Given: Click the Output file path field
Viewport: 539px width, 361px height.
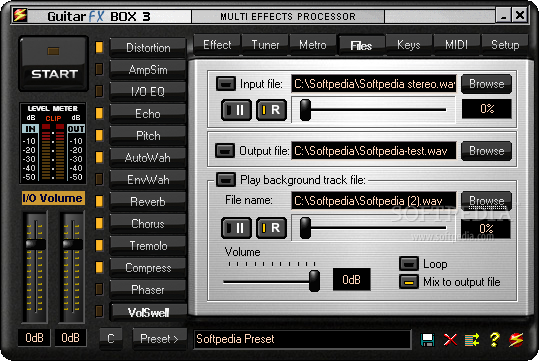Looking at the screenshot, I should coord(374,151).
